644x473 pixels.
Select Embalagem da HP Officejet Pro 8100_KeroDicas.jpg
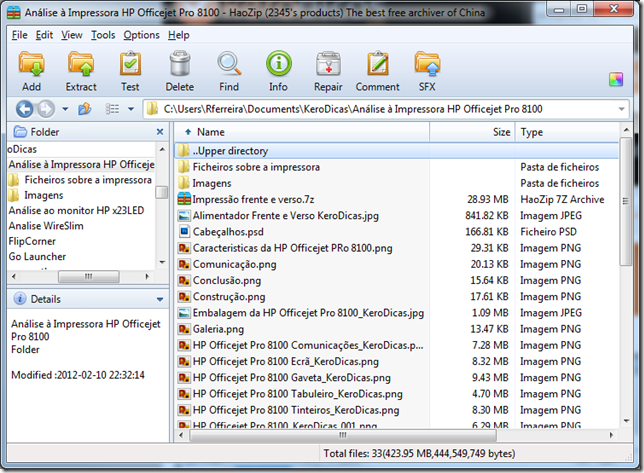pos(397,313)
